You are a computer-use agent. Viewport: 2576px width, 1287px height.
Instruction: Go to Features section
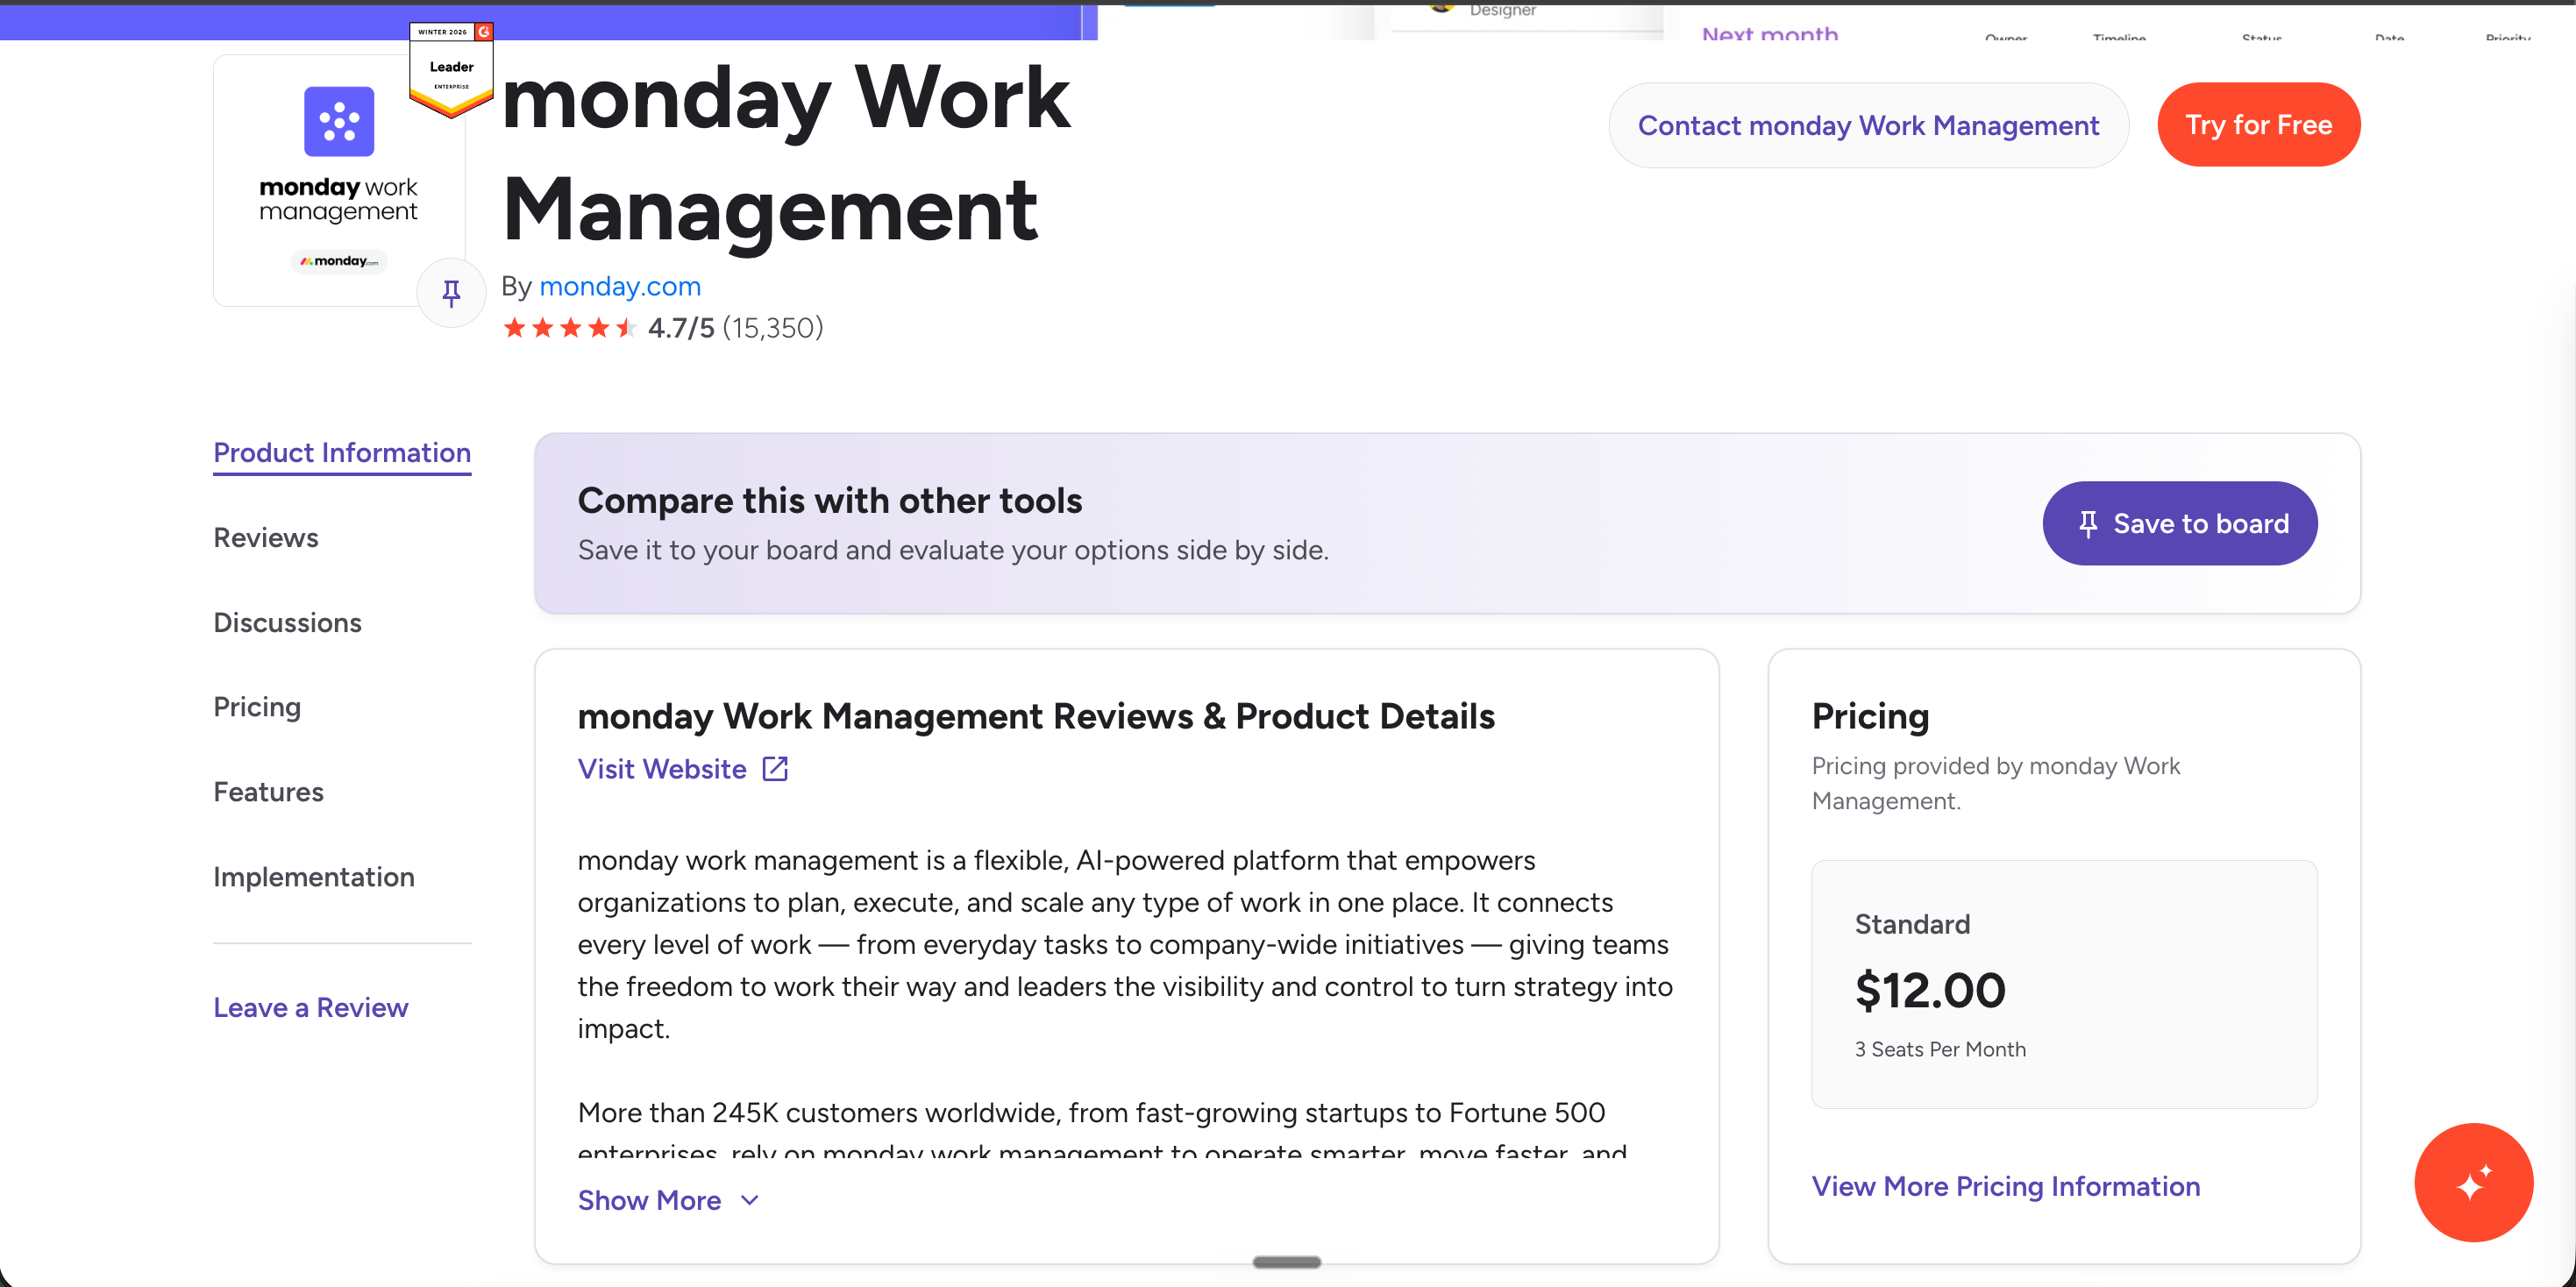coord(269,792)
